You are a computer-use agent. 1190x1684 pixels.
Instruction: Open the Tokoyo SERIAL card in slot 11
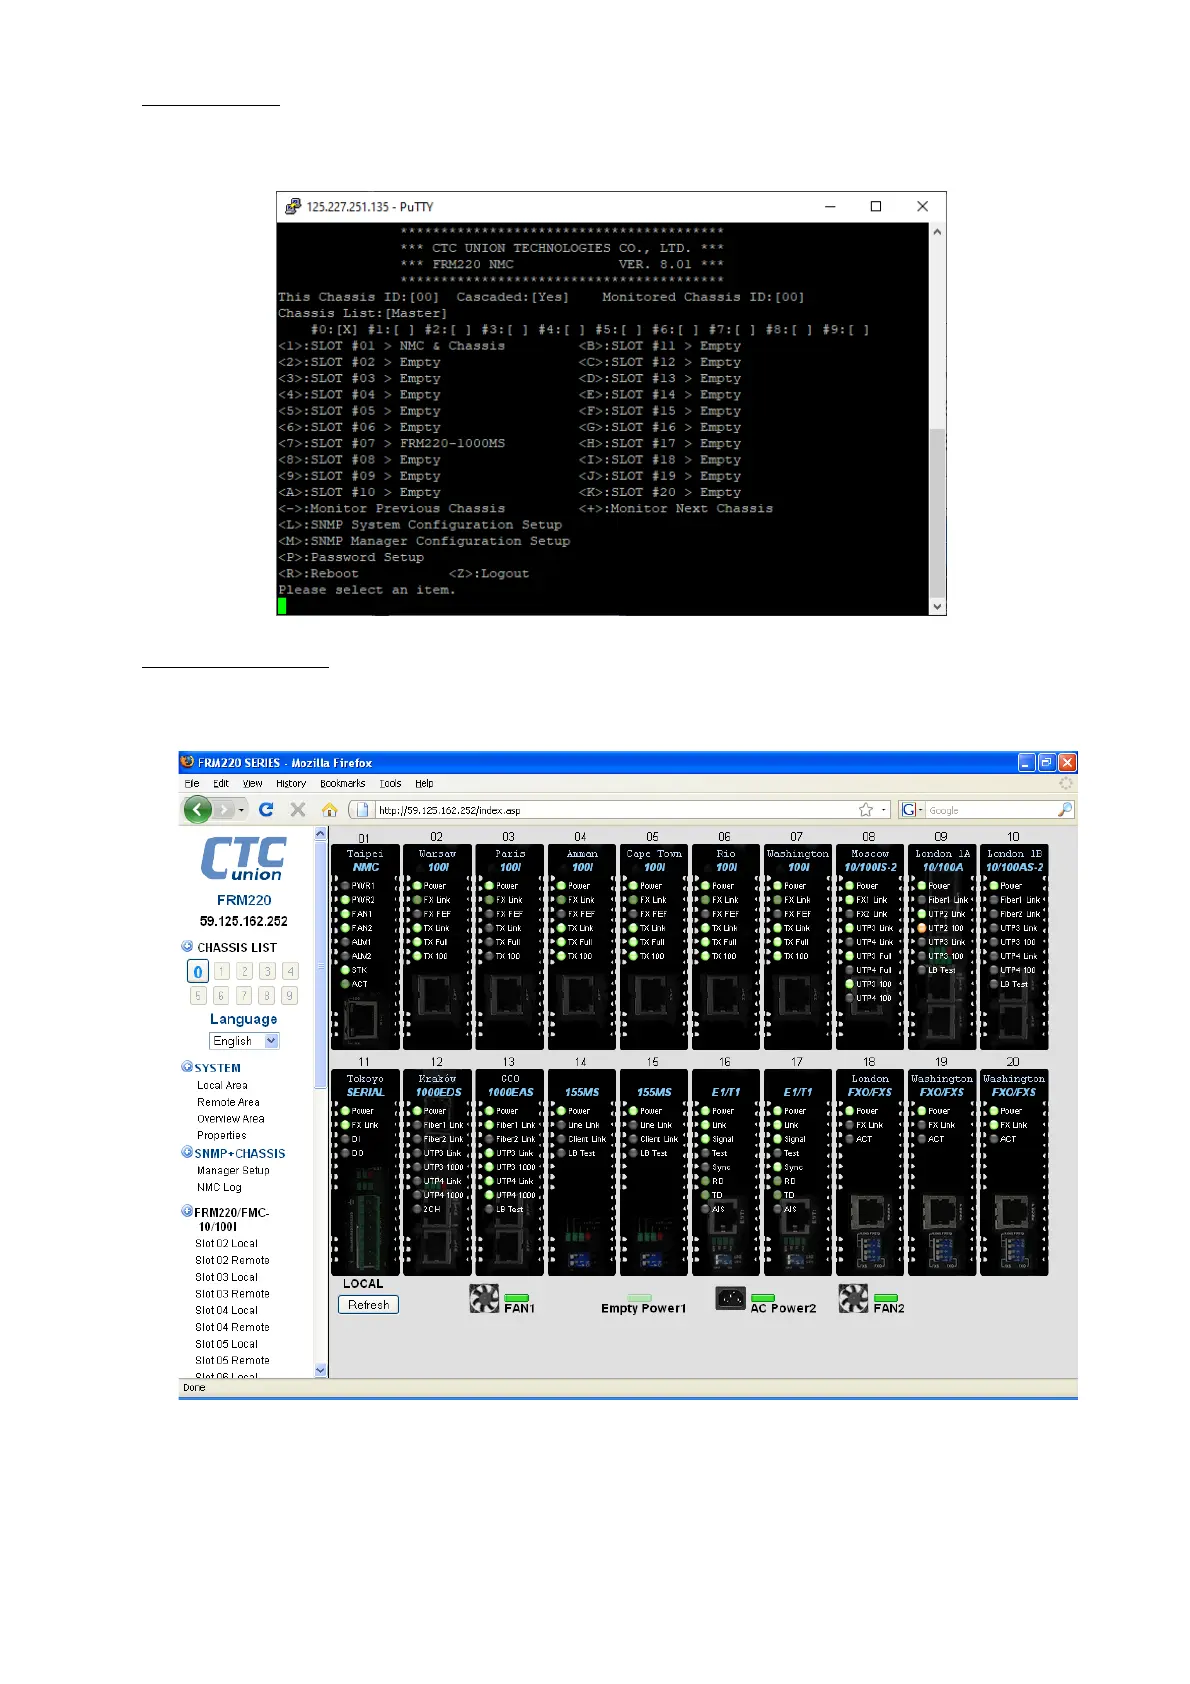365,1172
